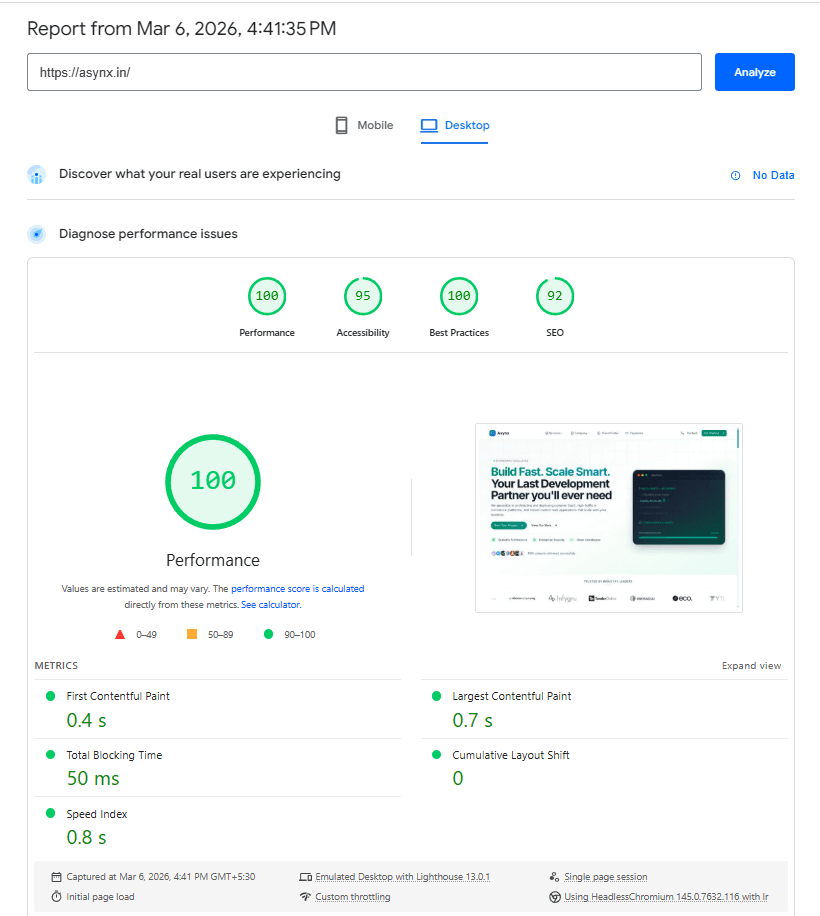The height and width of the screenshot is (916, 820).
Task: Click the green circle 90–100 legend icon
Action: pos(269,634)
